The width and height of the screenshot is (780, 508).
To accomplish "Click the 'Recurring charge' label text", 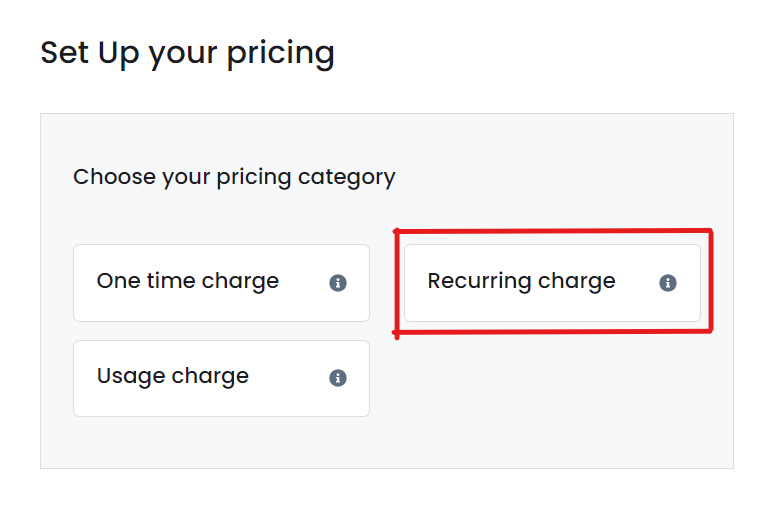I will click(x=521, y=282).
